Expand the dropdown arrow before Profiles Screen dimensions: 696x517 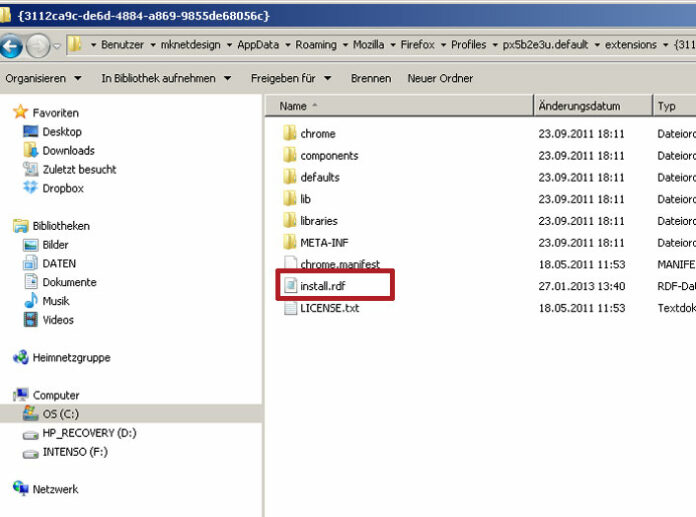pyautogui.click(x=443, y=45)
